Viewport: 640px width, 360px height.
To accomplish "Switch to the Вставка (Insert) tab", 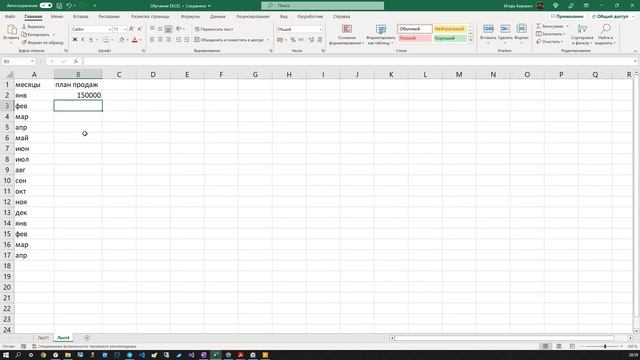I will (80, 16).
